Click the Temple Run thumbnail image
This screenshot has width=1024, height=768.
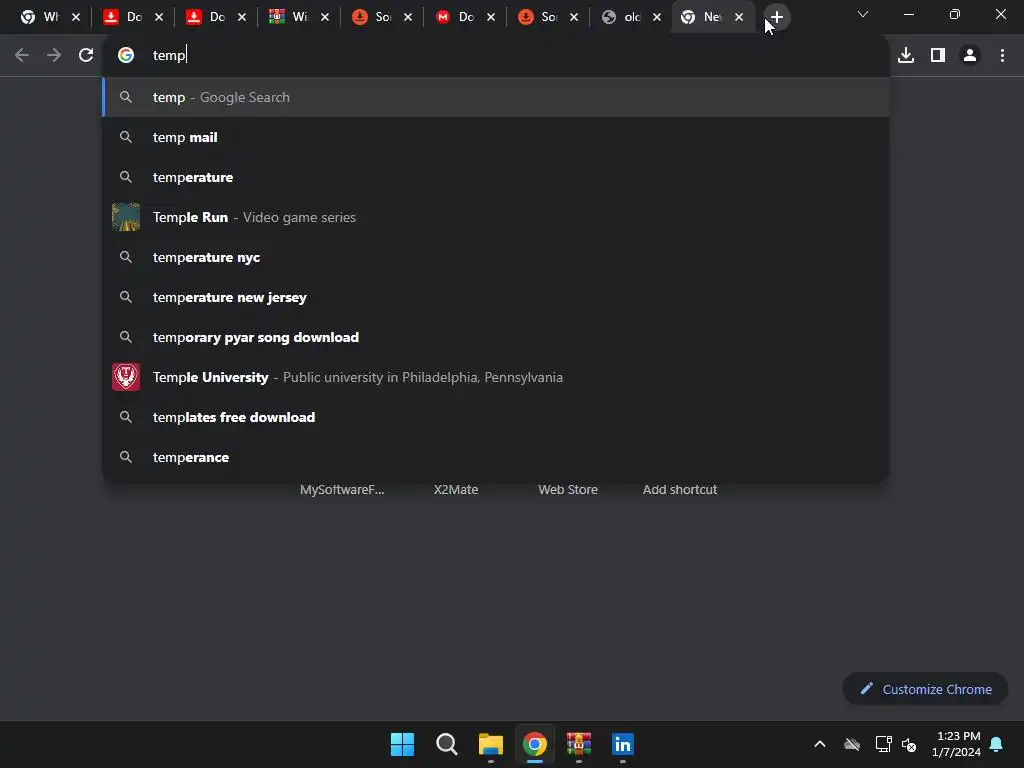[126, 217]
